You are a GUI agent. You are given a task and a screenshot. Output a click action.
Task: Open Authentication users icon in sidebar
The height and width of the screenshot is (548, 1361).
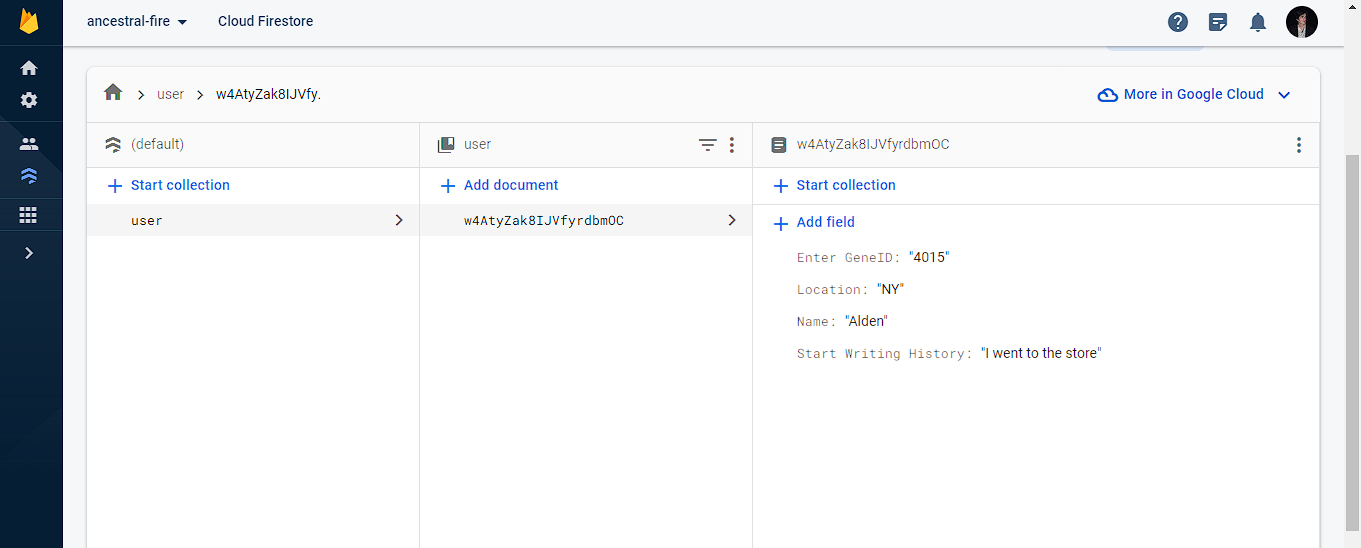(x=29, y=144)
